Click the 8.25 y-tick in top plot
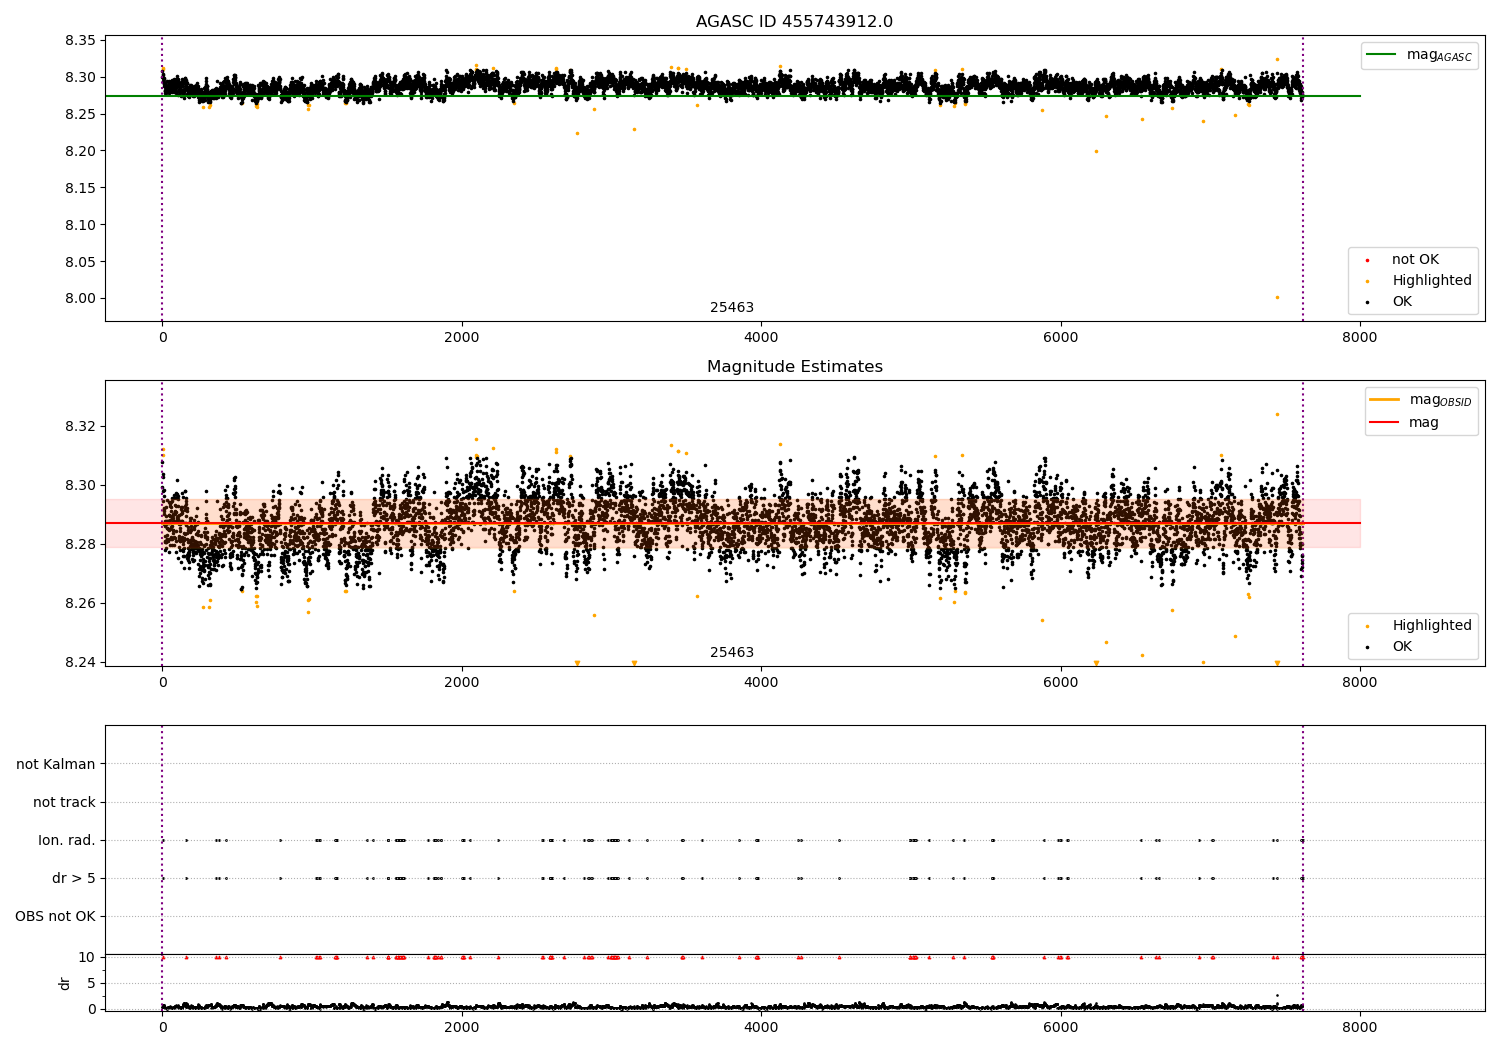 pyautogui.click(x=80, y=114)
